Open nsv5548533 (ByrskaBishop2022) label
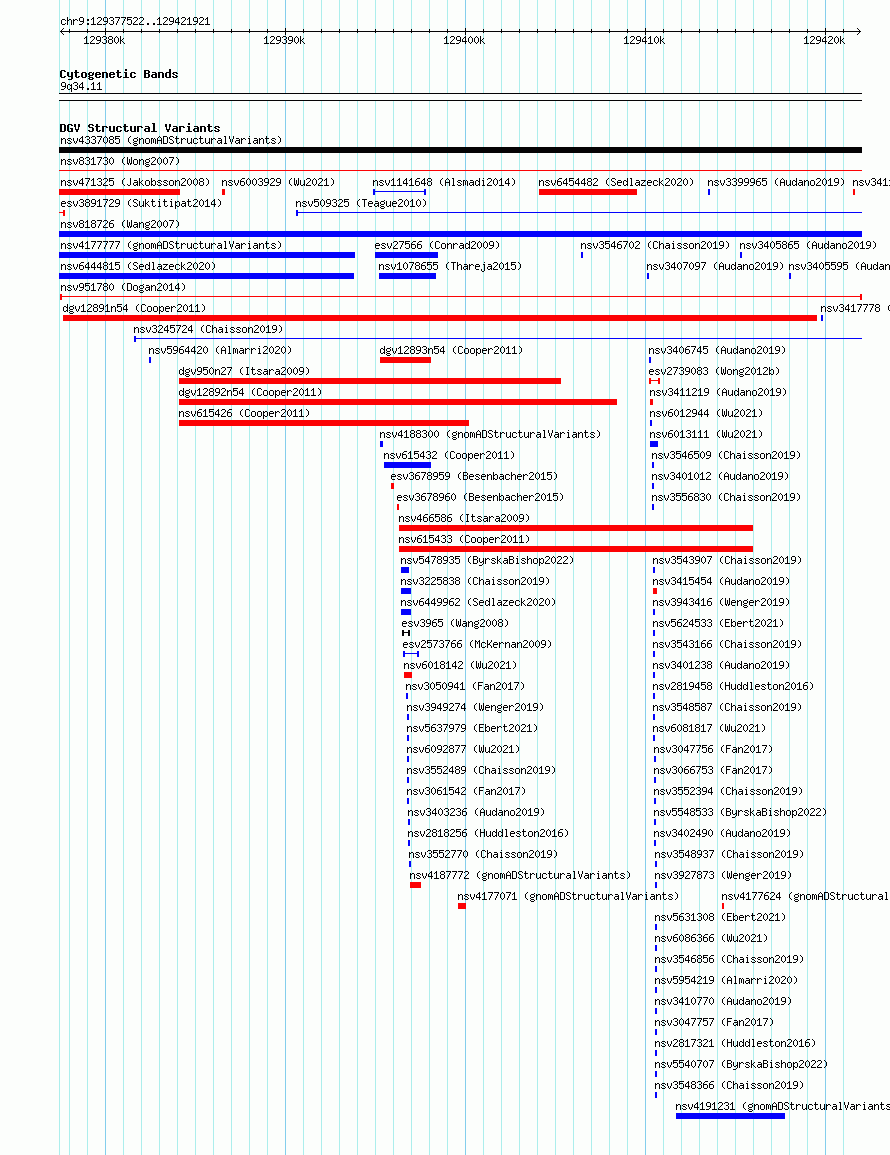 [740, 812]
